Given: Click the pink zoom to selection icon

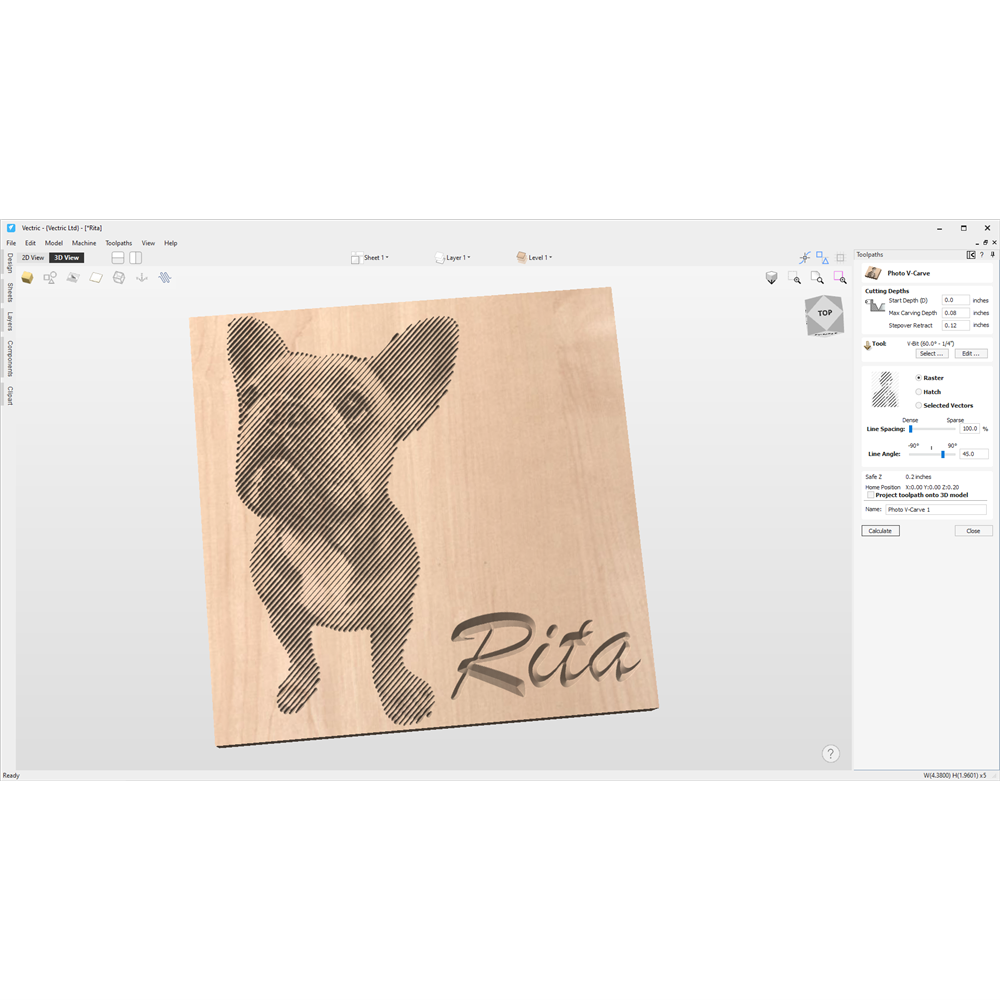Looking at the screenshot, I should pos(840,277).
